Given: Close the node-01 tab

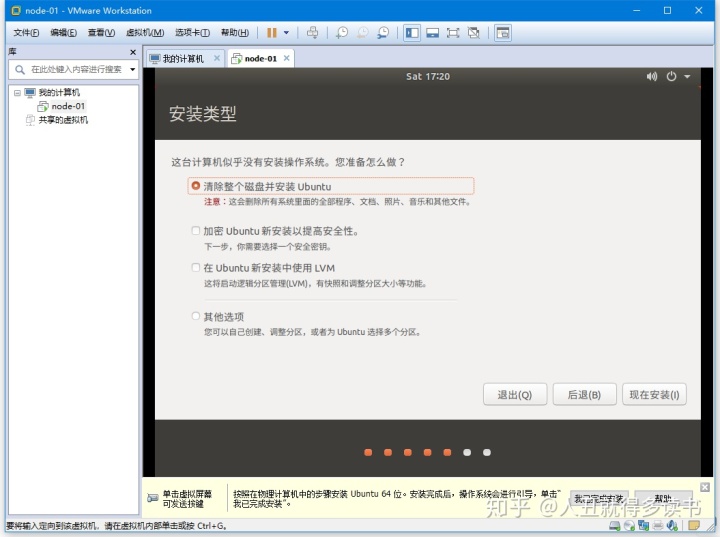Looking at the screenshot, I should pyautogui.click(x=287, y=58).
